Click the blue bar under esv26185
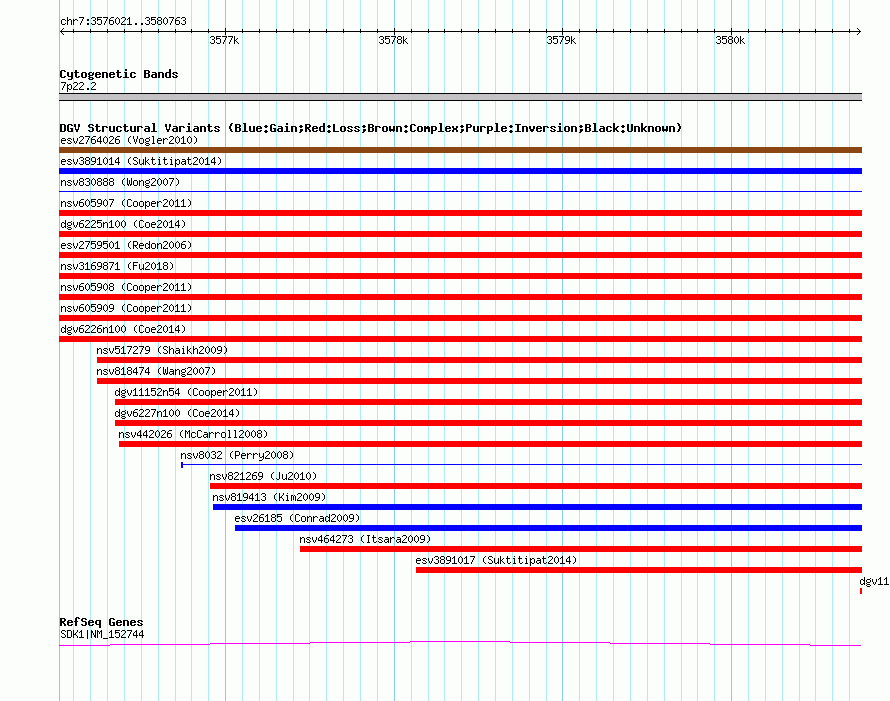The height and width of the screenshot is (701, 890). 548,528
